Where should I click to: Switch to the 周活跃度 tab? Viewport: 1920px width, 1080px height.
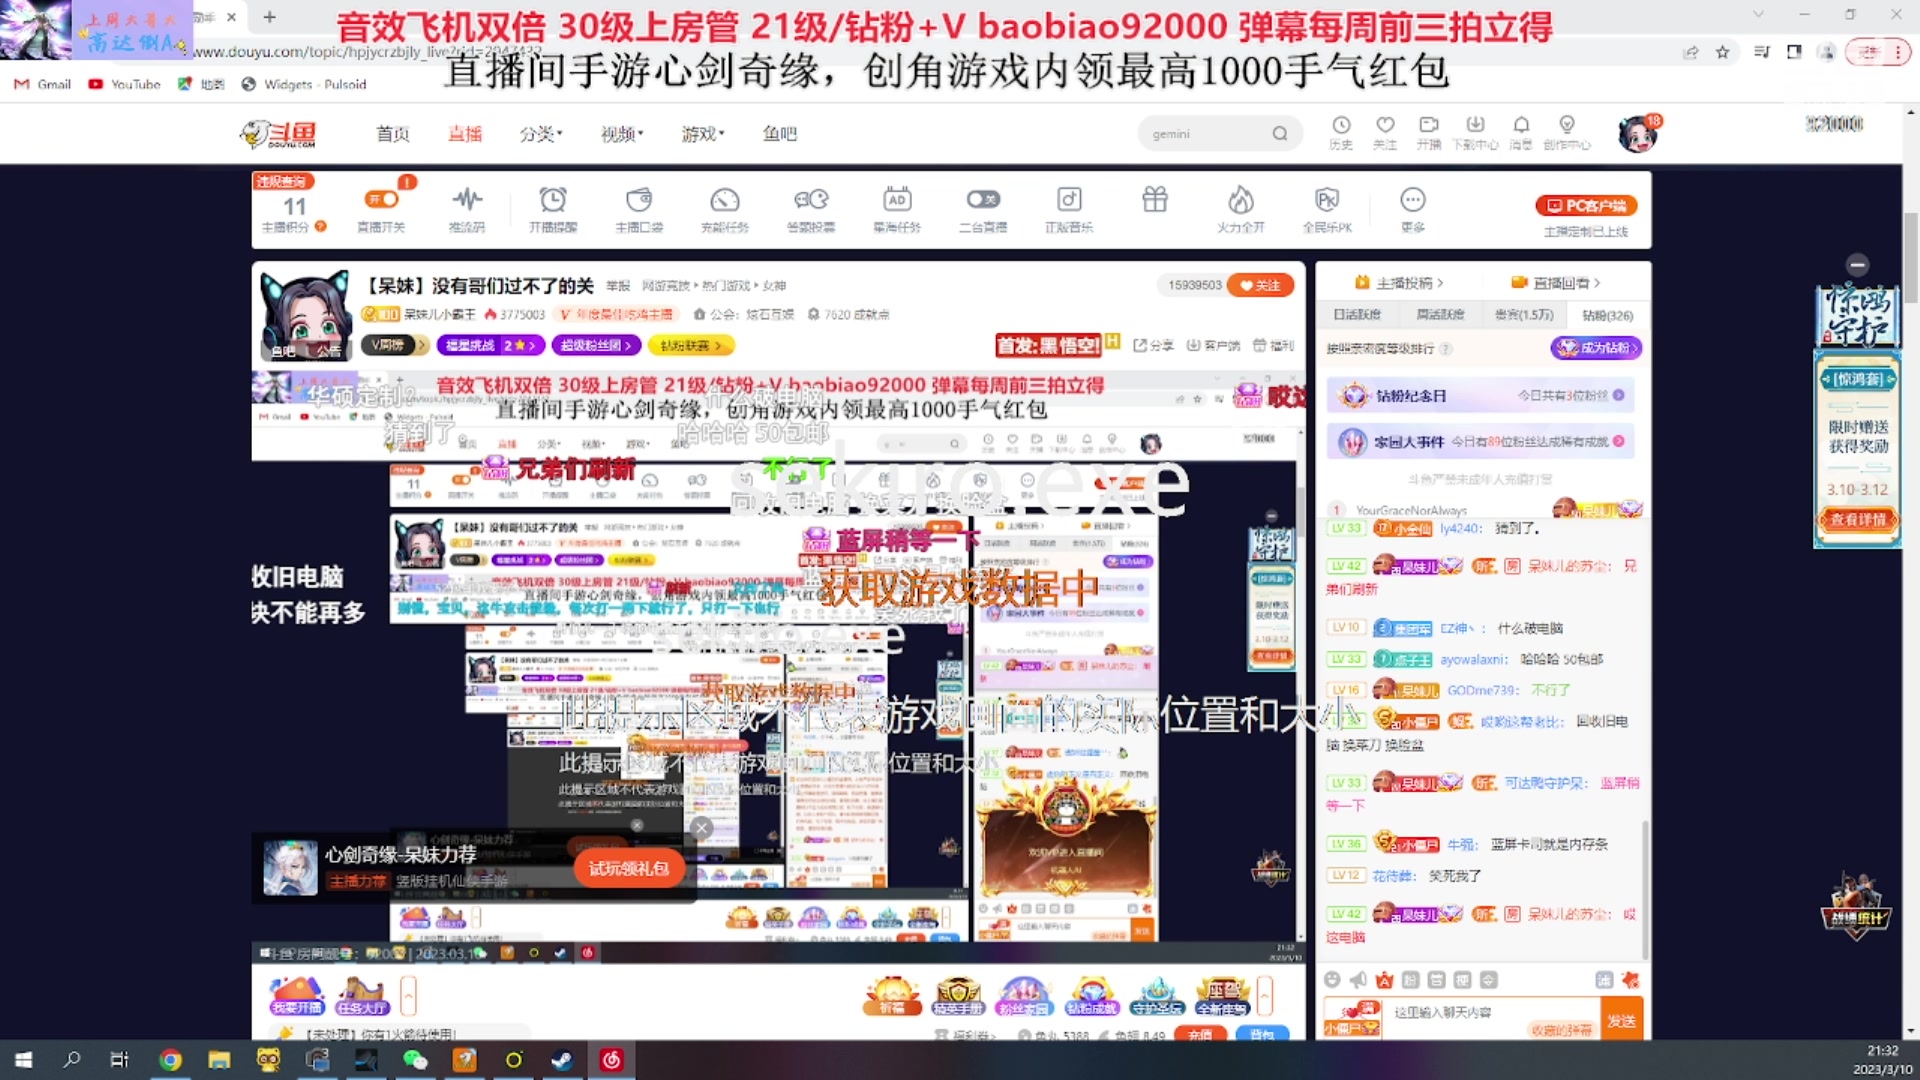click(x=1440, y=314)
